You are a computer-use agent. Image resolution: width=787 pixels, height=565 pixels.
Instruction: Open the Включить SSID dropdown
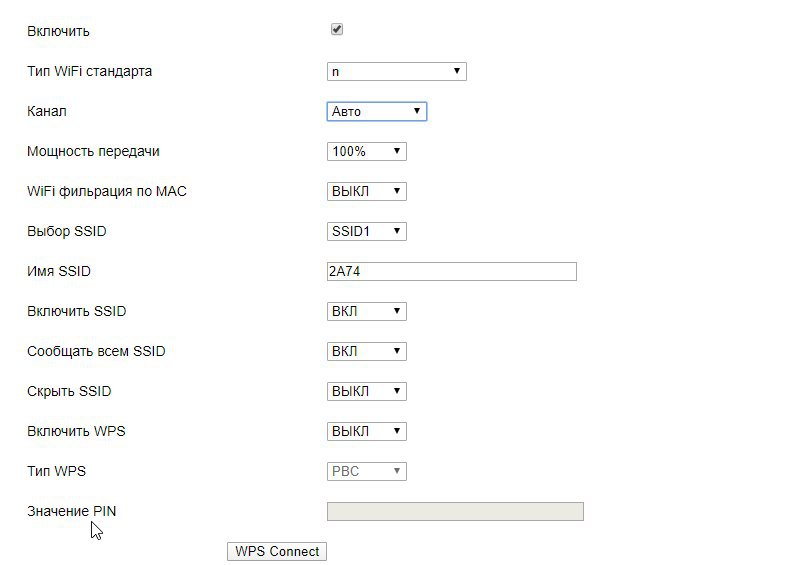[366, 311]
